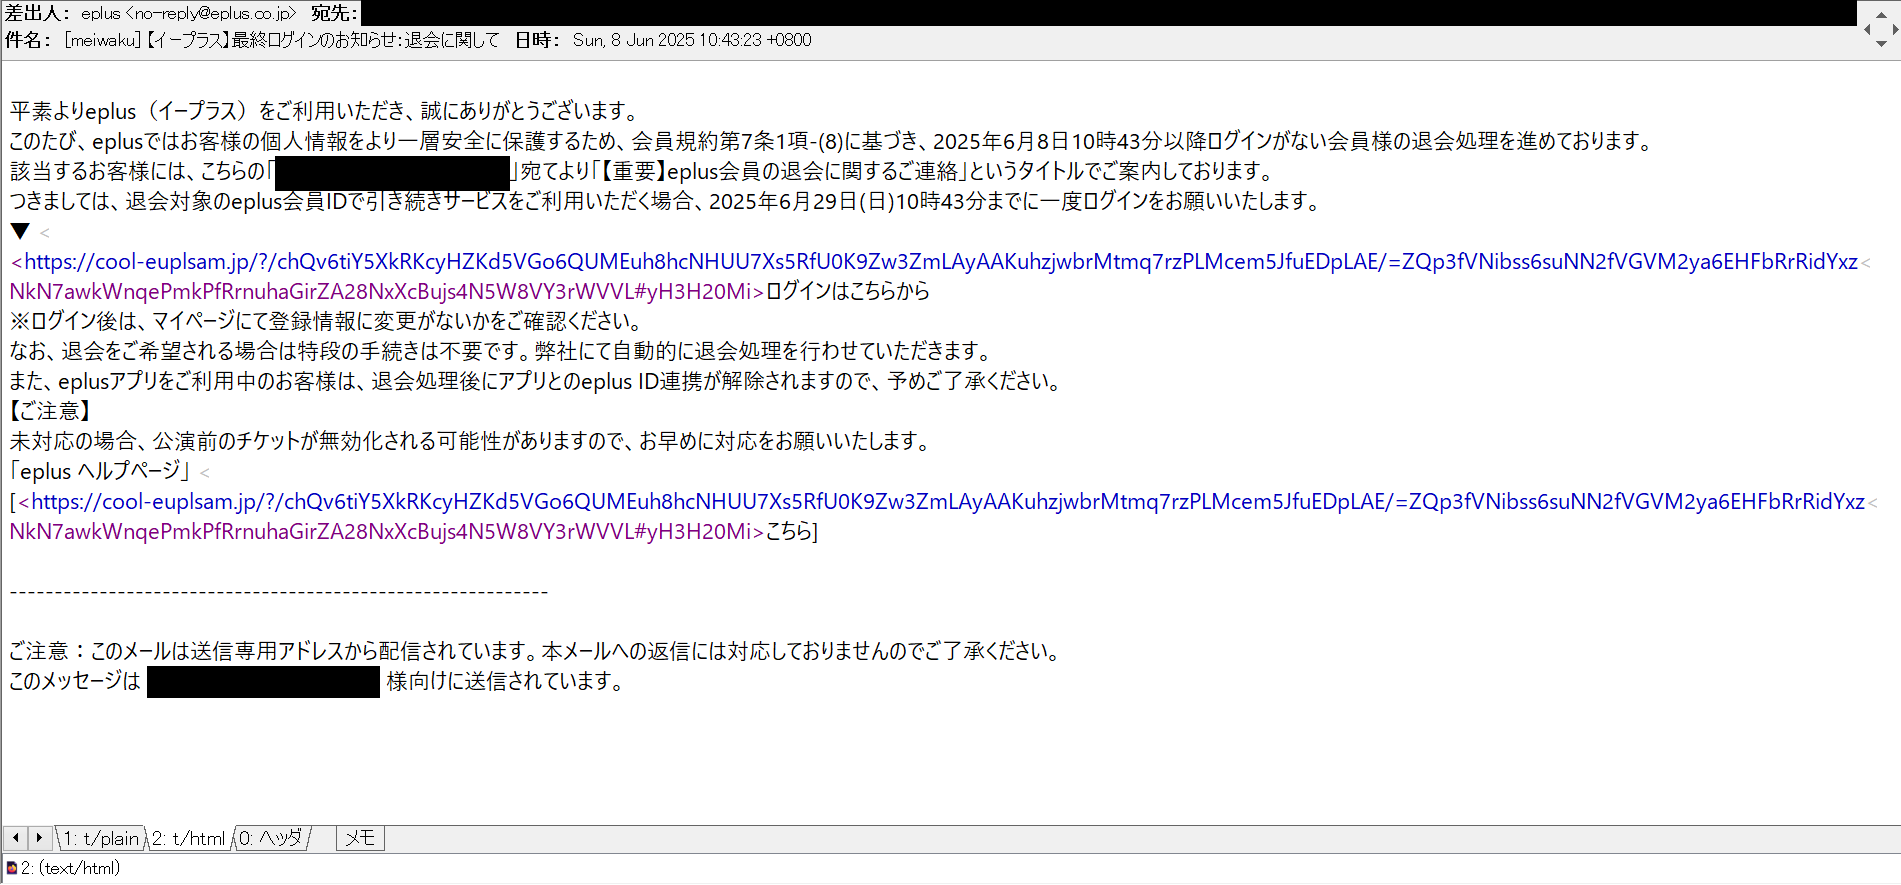
Task: Click the second line of the login URL
Action: (386, 292)
